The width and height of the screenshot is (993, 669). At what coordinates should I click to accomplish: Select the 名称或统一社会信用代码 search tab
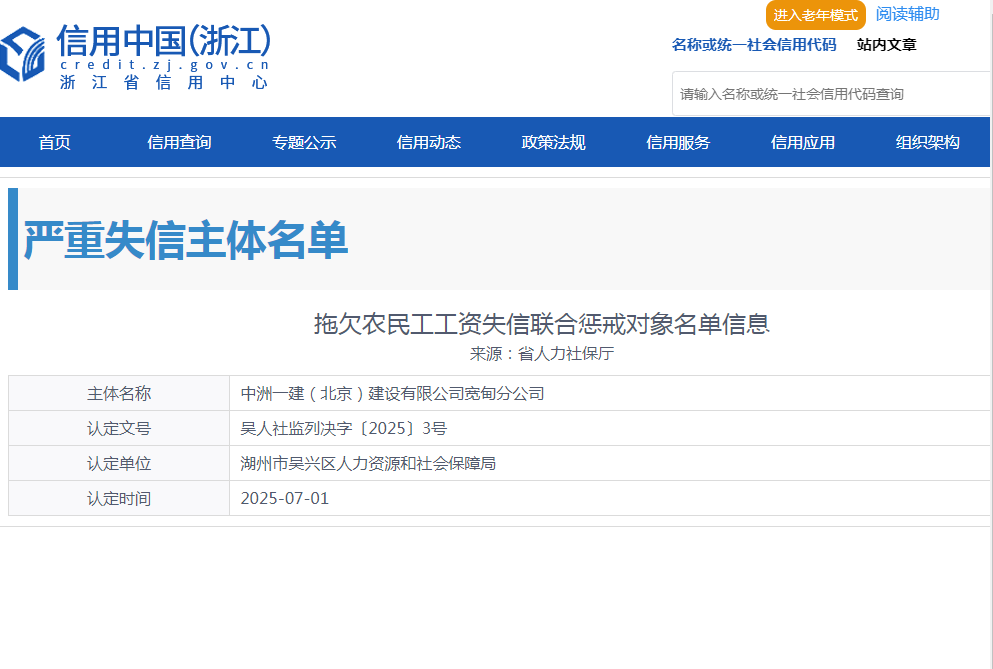(x=754, y=45)
